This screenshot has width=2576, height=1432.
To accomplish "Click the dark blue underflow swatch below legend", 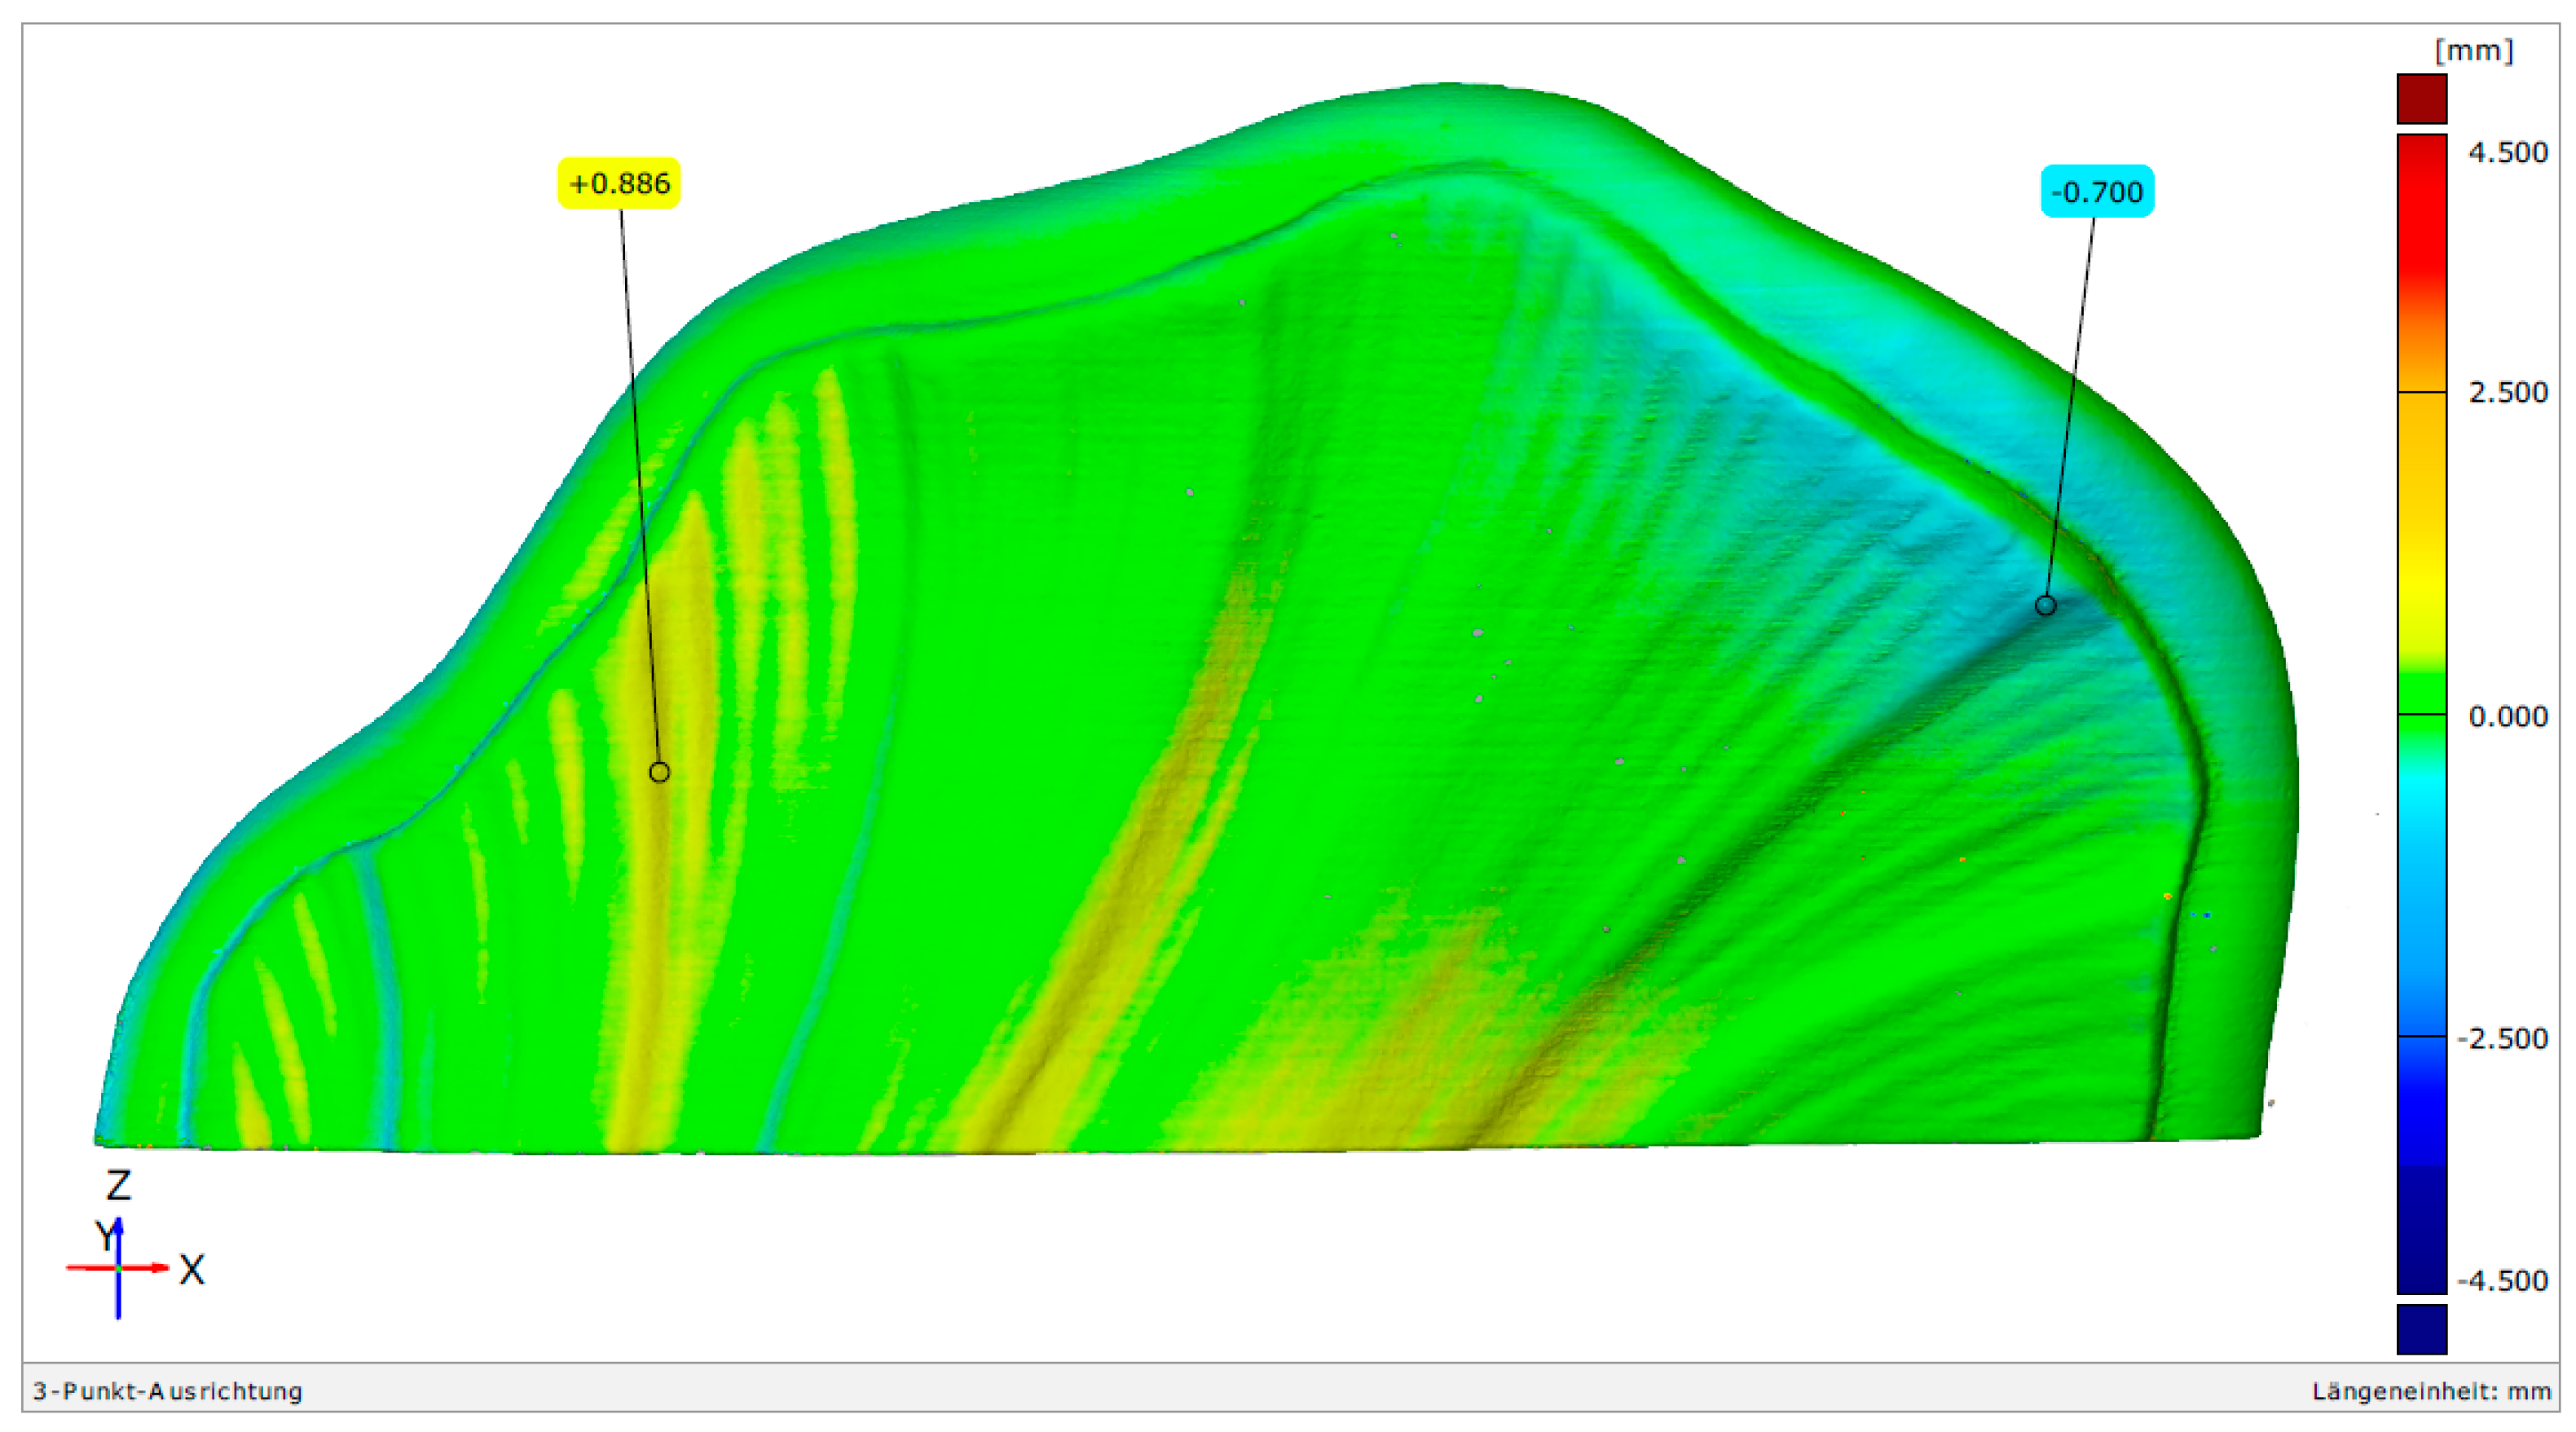I will pyautogui.click(x=2421, y=1329).
